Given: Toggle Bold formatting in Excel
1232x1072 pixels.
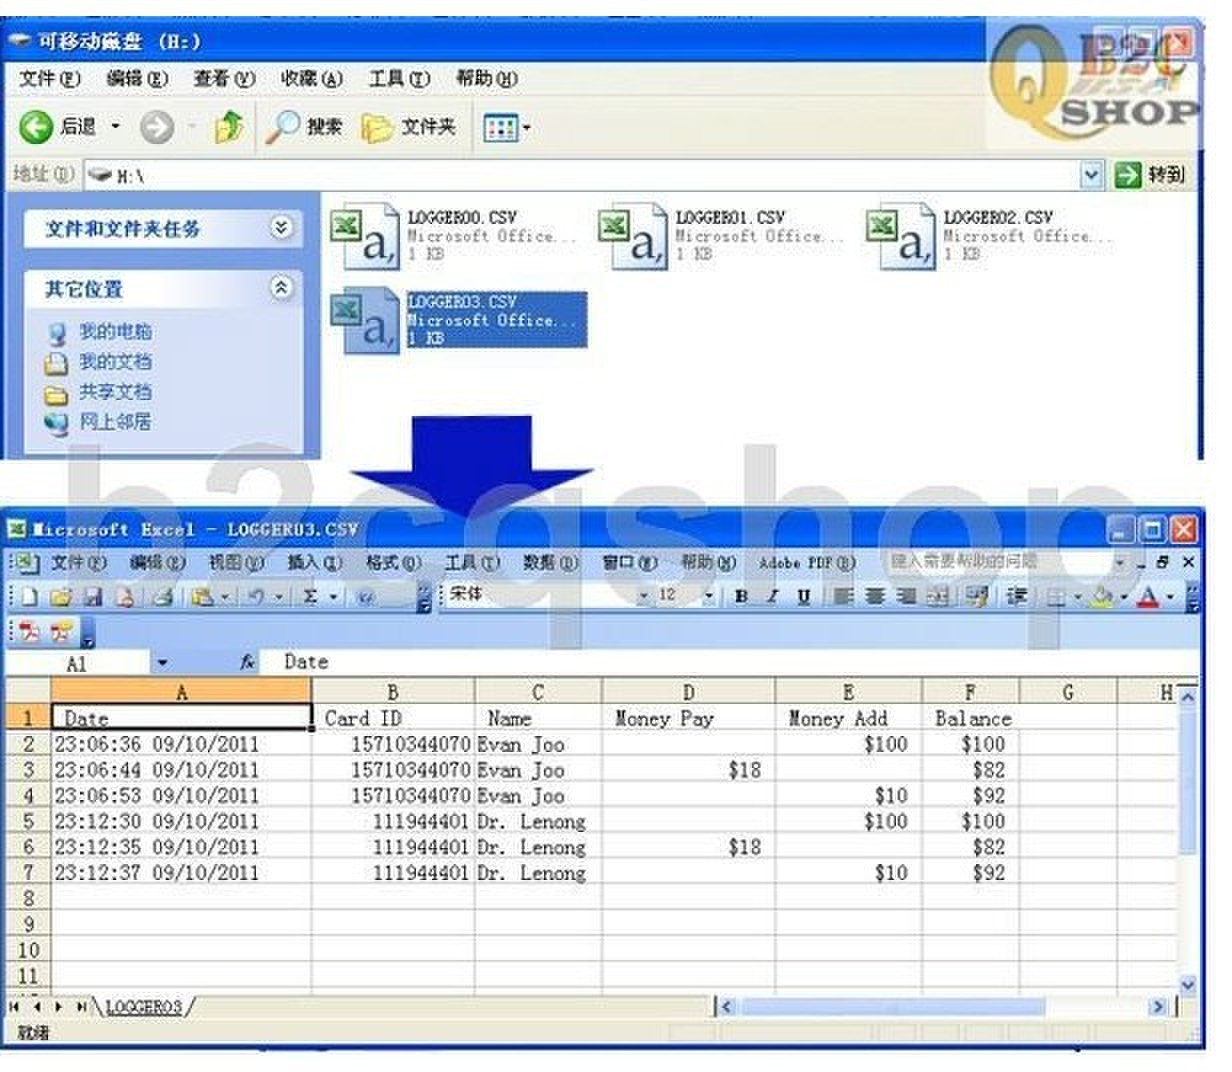Looking at the screenshot, I should click(x=741, y=597).
